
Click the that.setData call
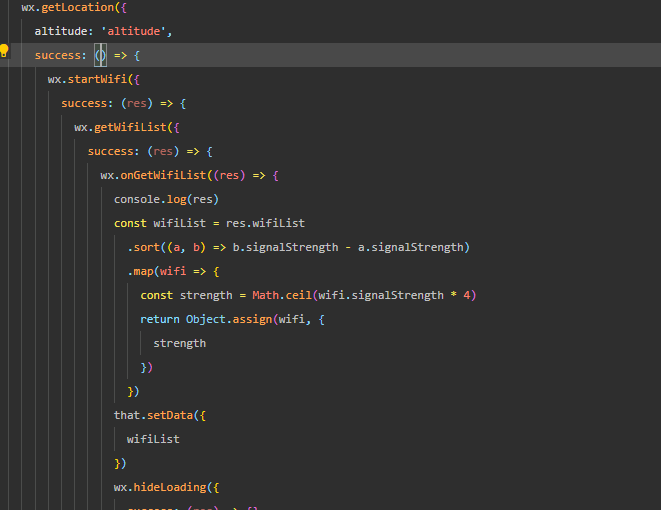pos(159,416)
